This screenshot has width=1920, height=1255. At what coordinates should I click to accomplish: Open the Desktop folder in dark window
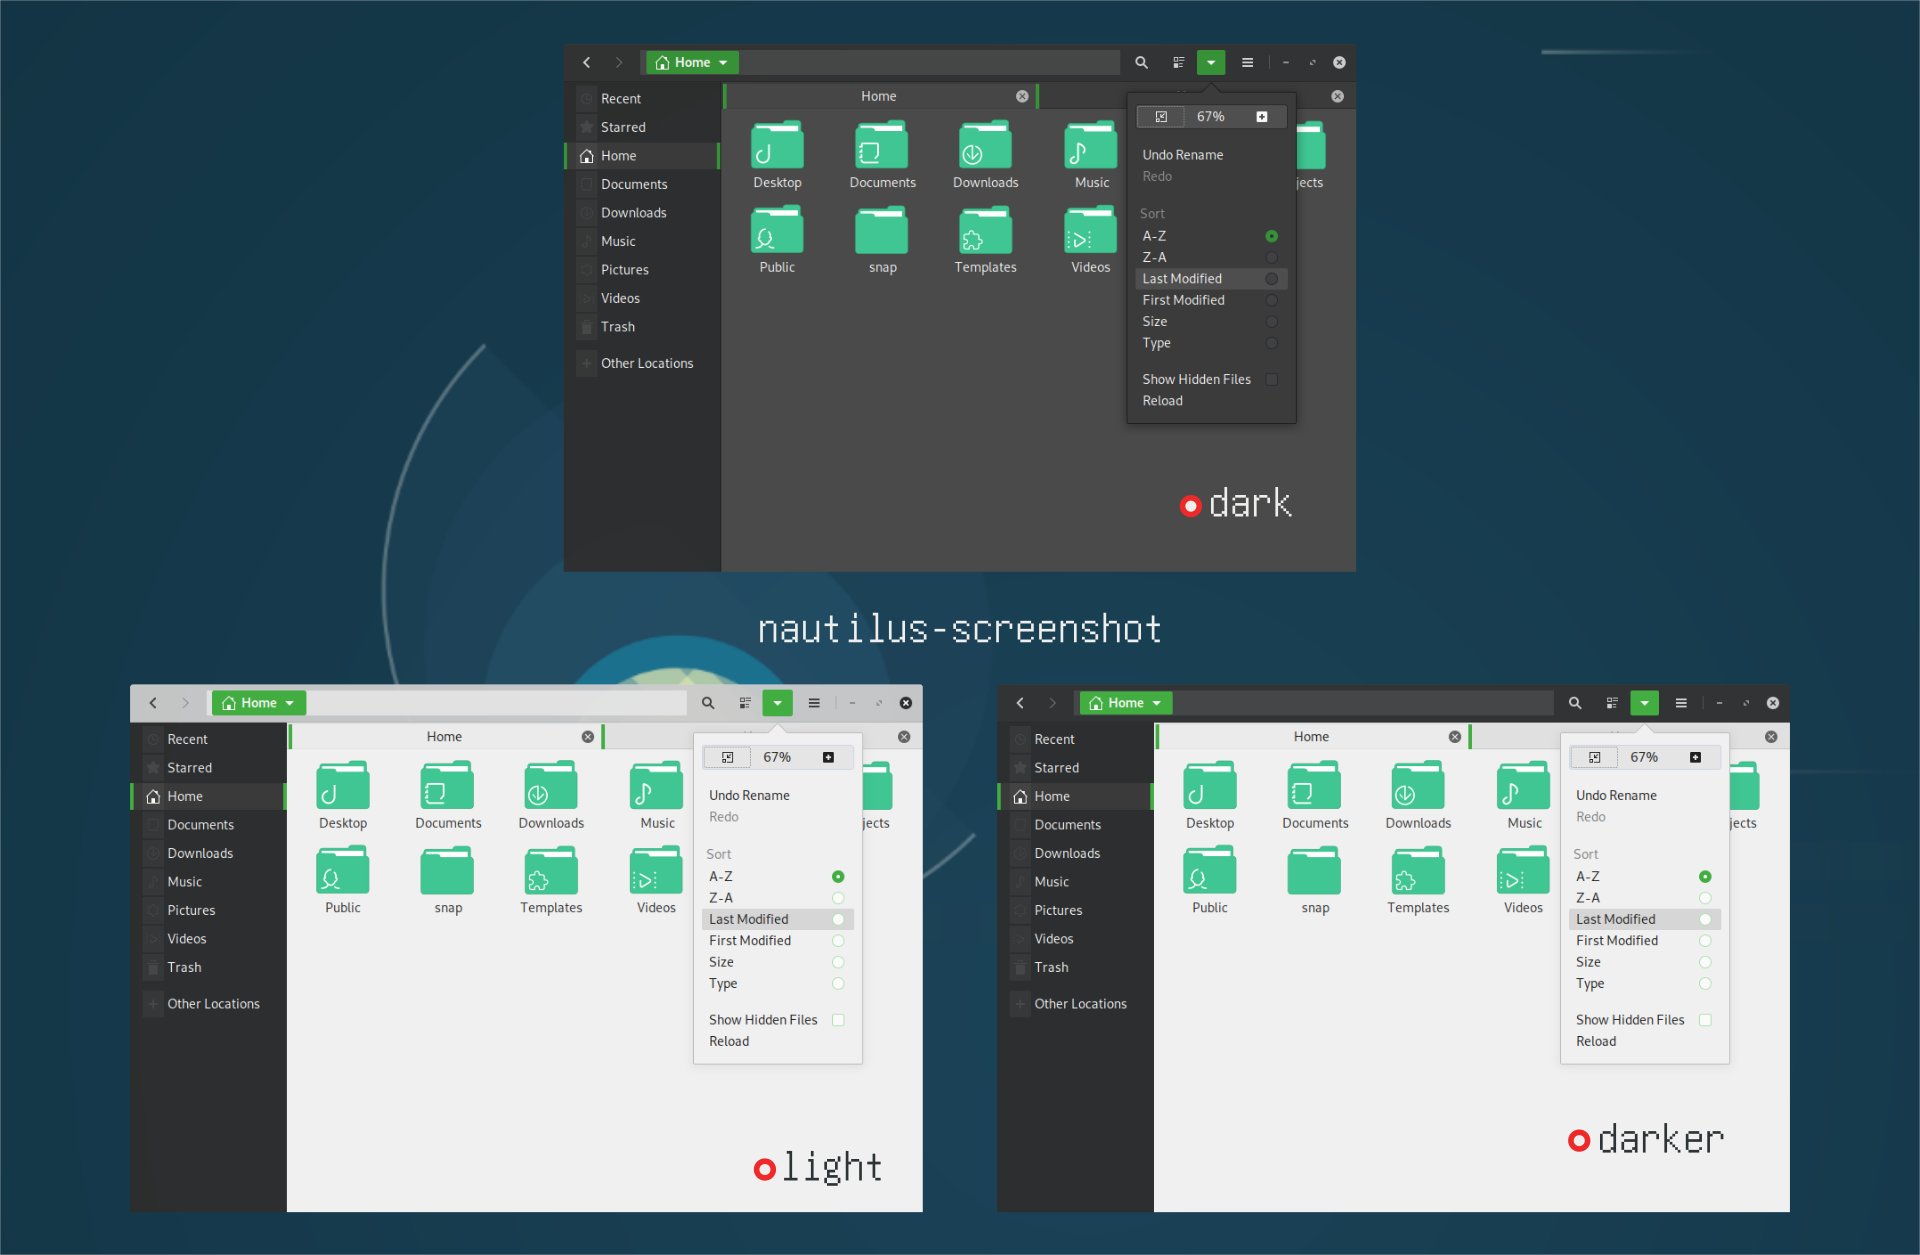click(777, 155)
